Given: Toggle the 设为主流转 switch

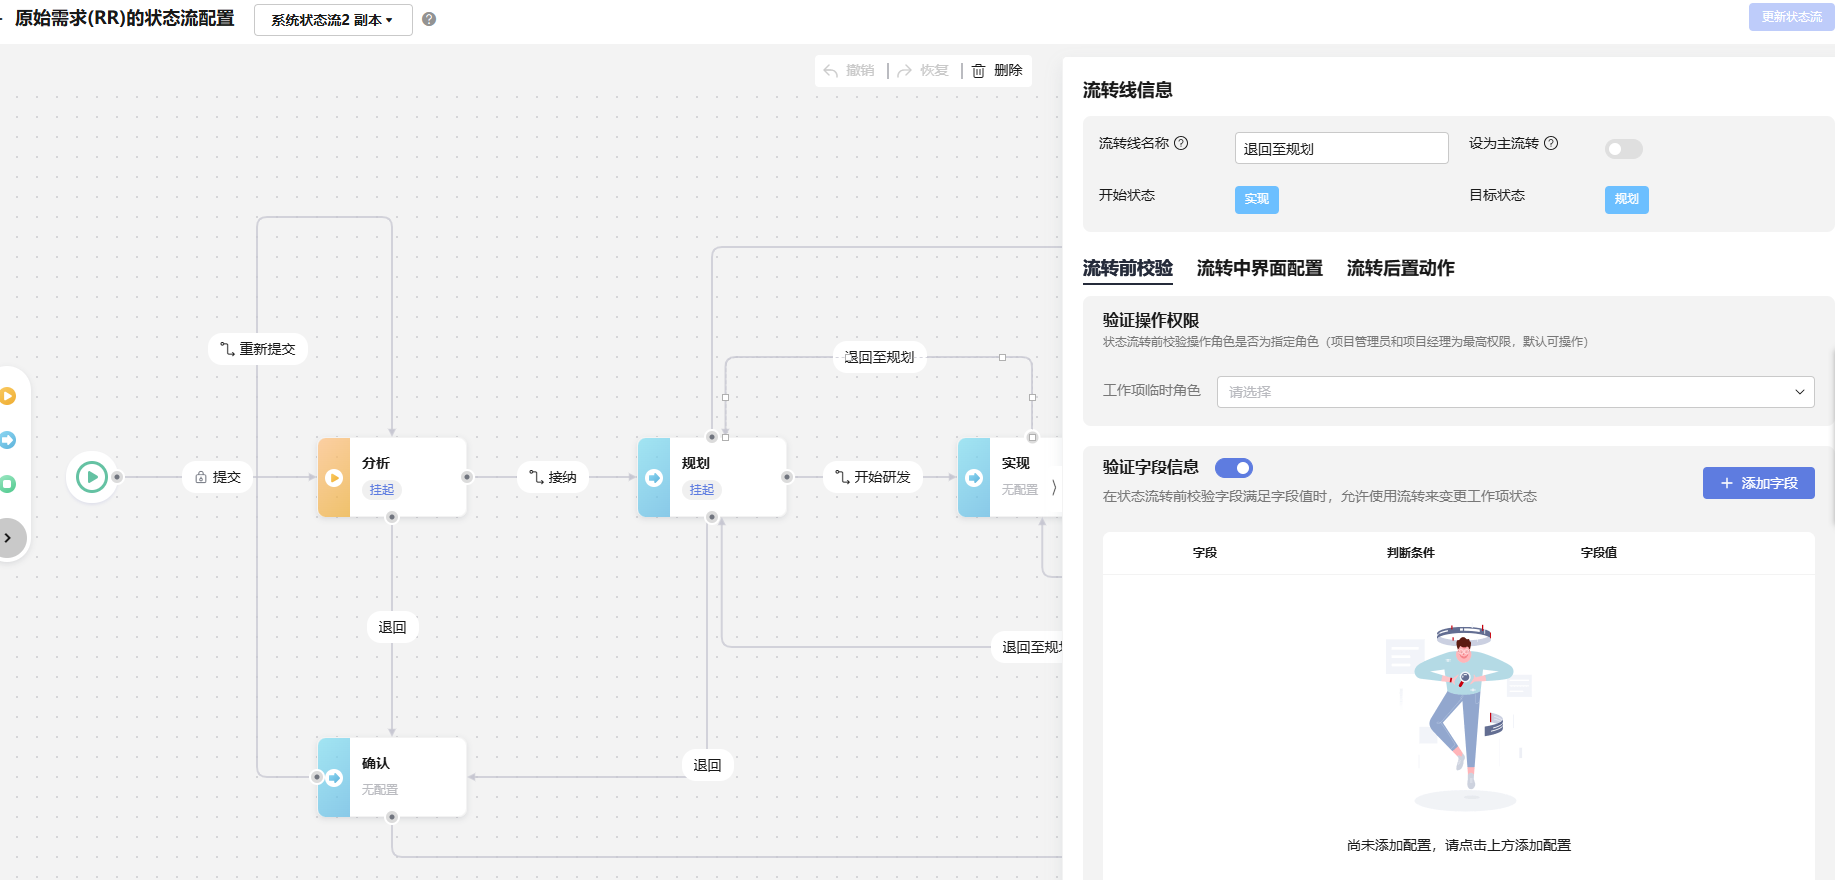Looking at the screenshot, I should pyautogui.click(x=1623, y=149).
